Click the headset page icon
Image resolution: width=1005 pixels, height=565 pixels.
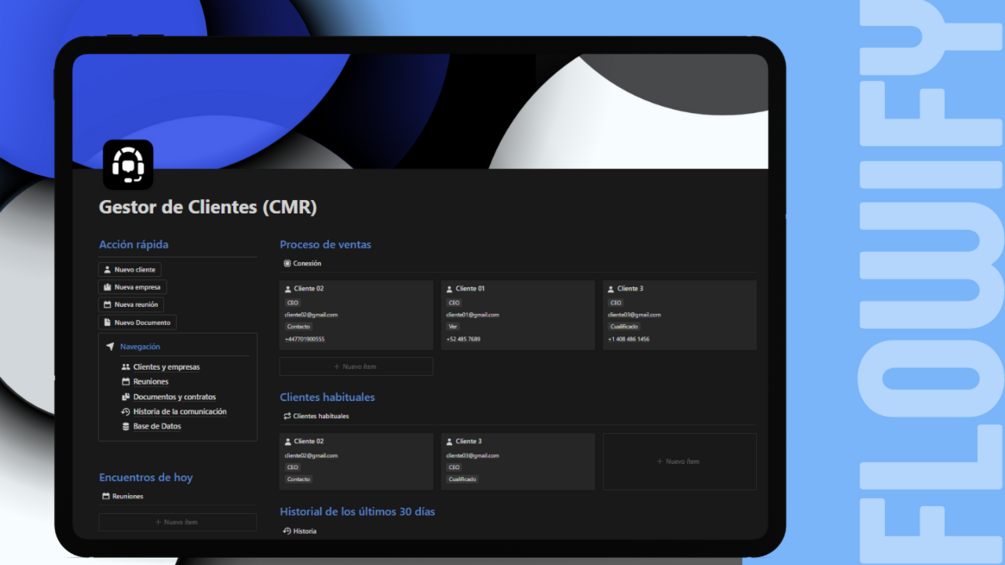pyautogui.click(x=128, y=165)
